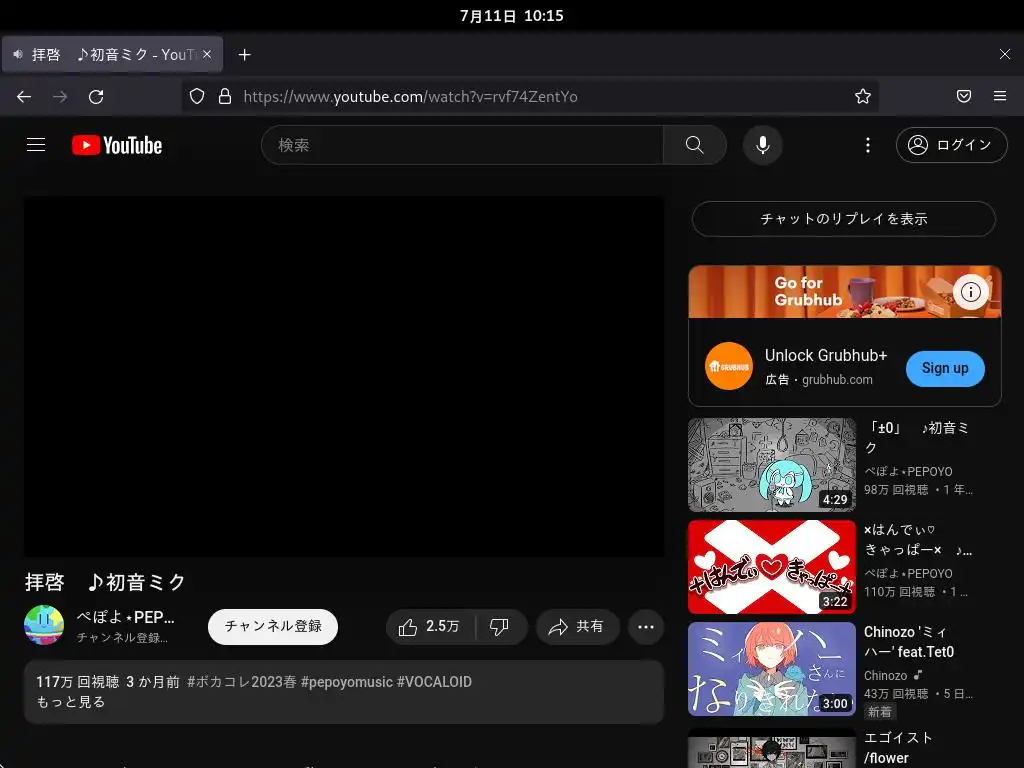
Task: Open ぺぽよ⋆PEP... channel name link
Action: click(x=125, y=617)
